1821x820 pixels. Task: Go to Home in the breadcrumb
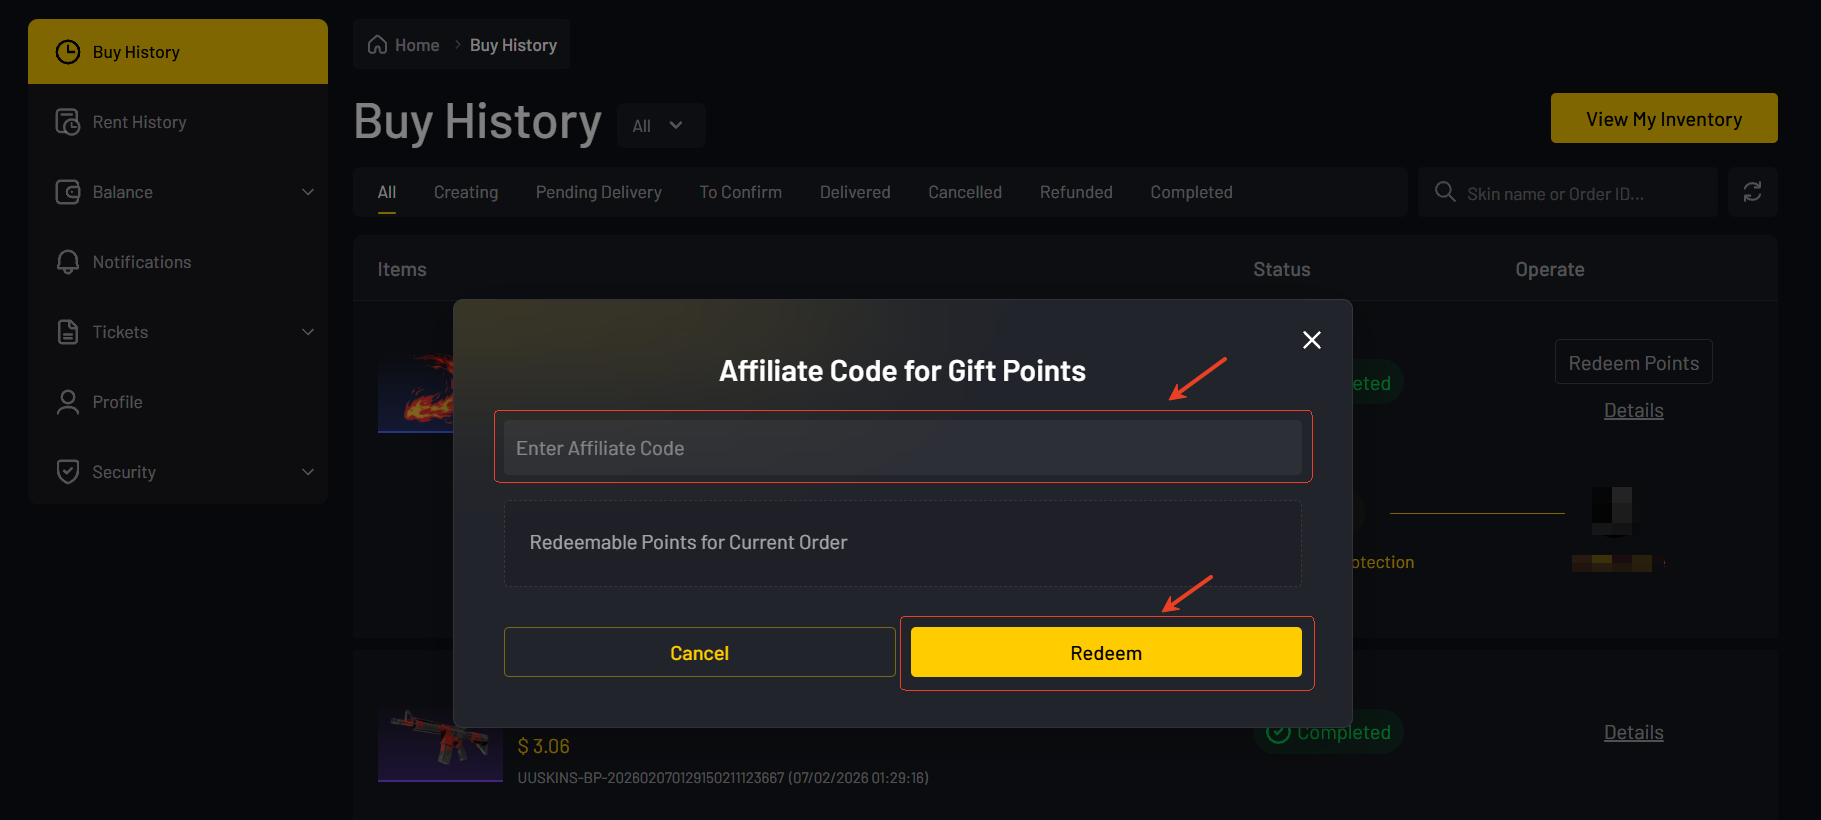point(405,45)
